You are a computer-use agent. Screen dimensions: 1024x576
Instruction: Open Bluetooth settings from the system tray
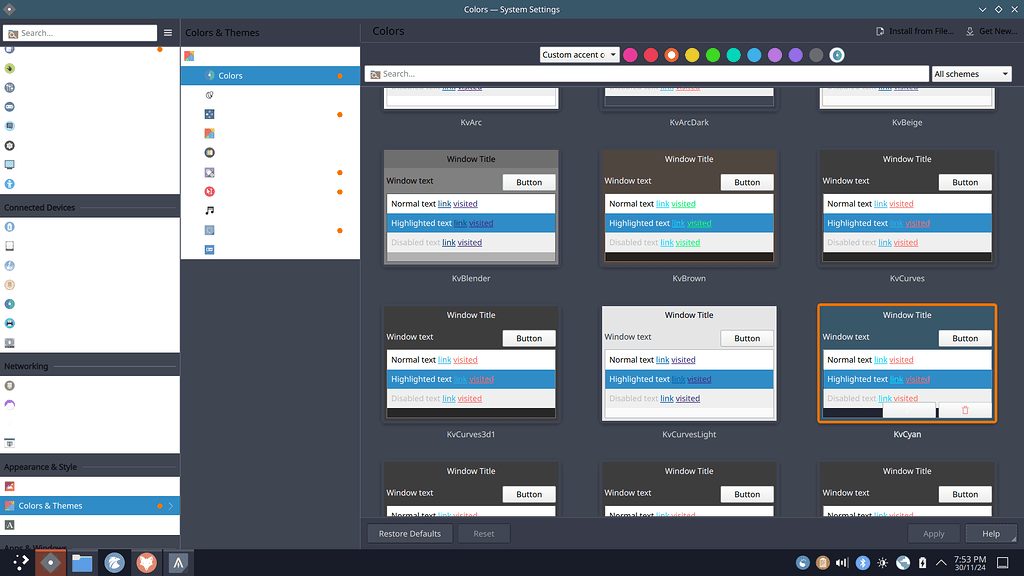pos(862,563)
